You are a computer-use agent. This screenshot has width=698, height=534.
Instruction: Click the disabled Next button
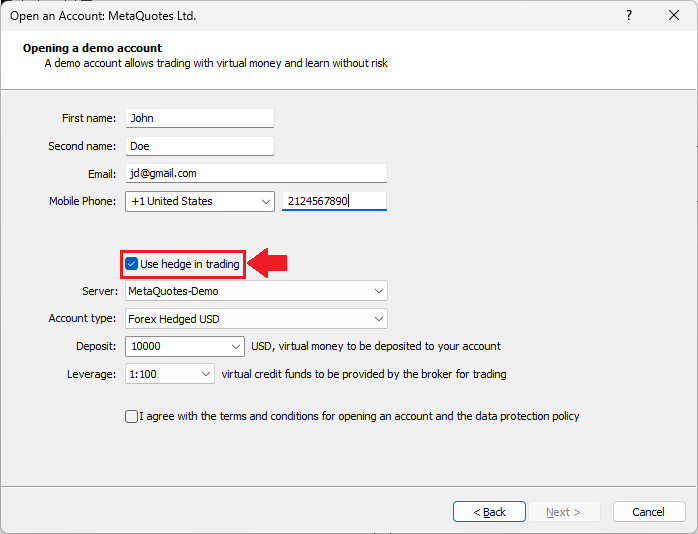pyautogui.click(x=563, y=512)
